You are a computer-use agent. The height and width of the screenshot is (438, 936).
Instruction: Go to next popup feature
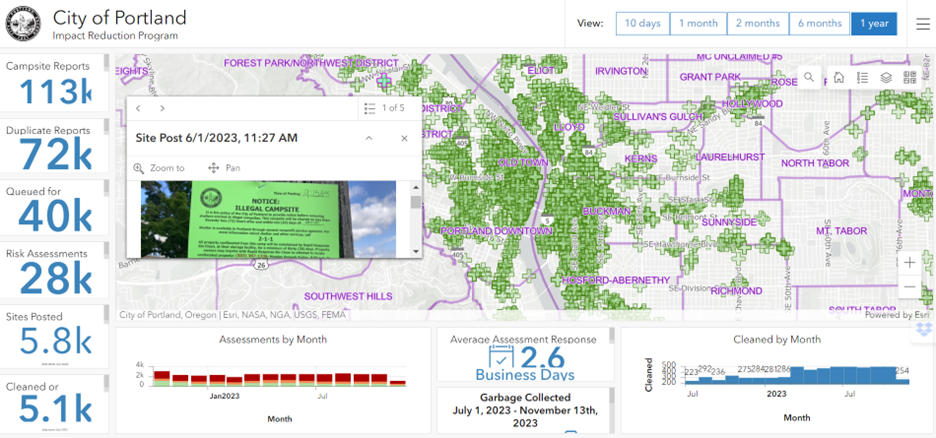coord(162,108)
